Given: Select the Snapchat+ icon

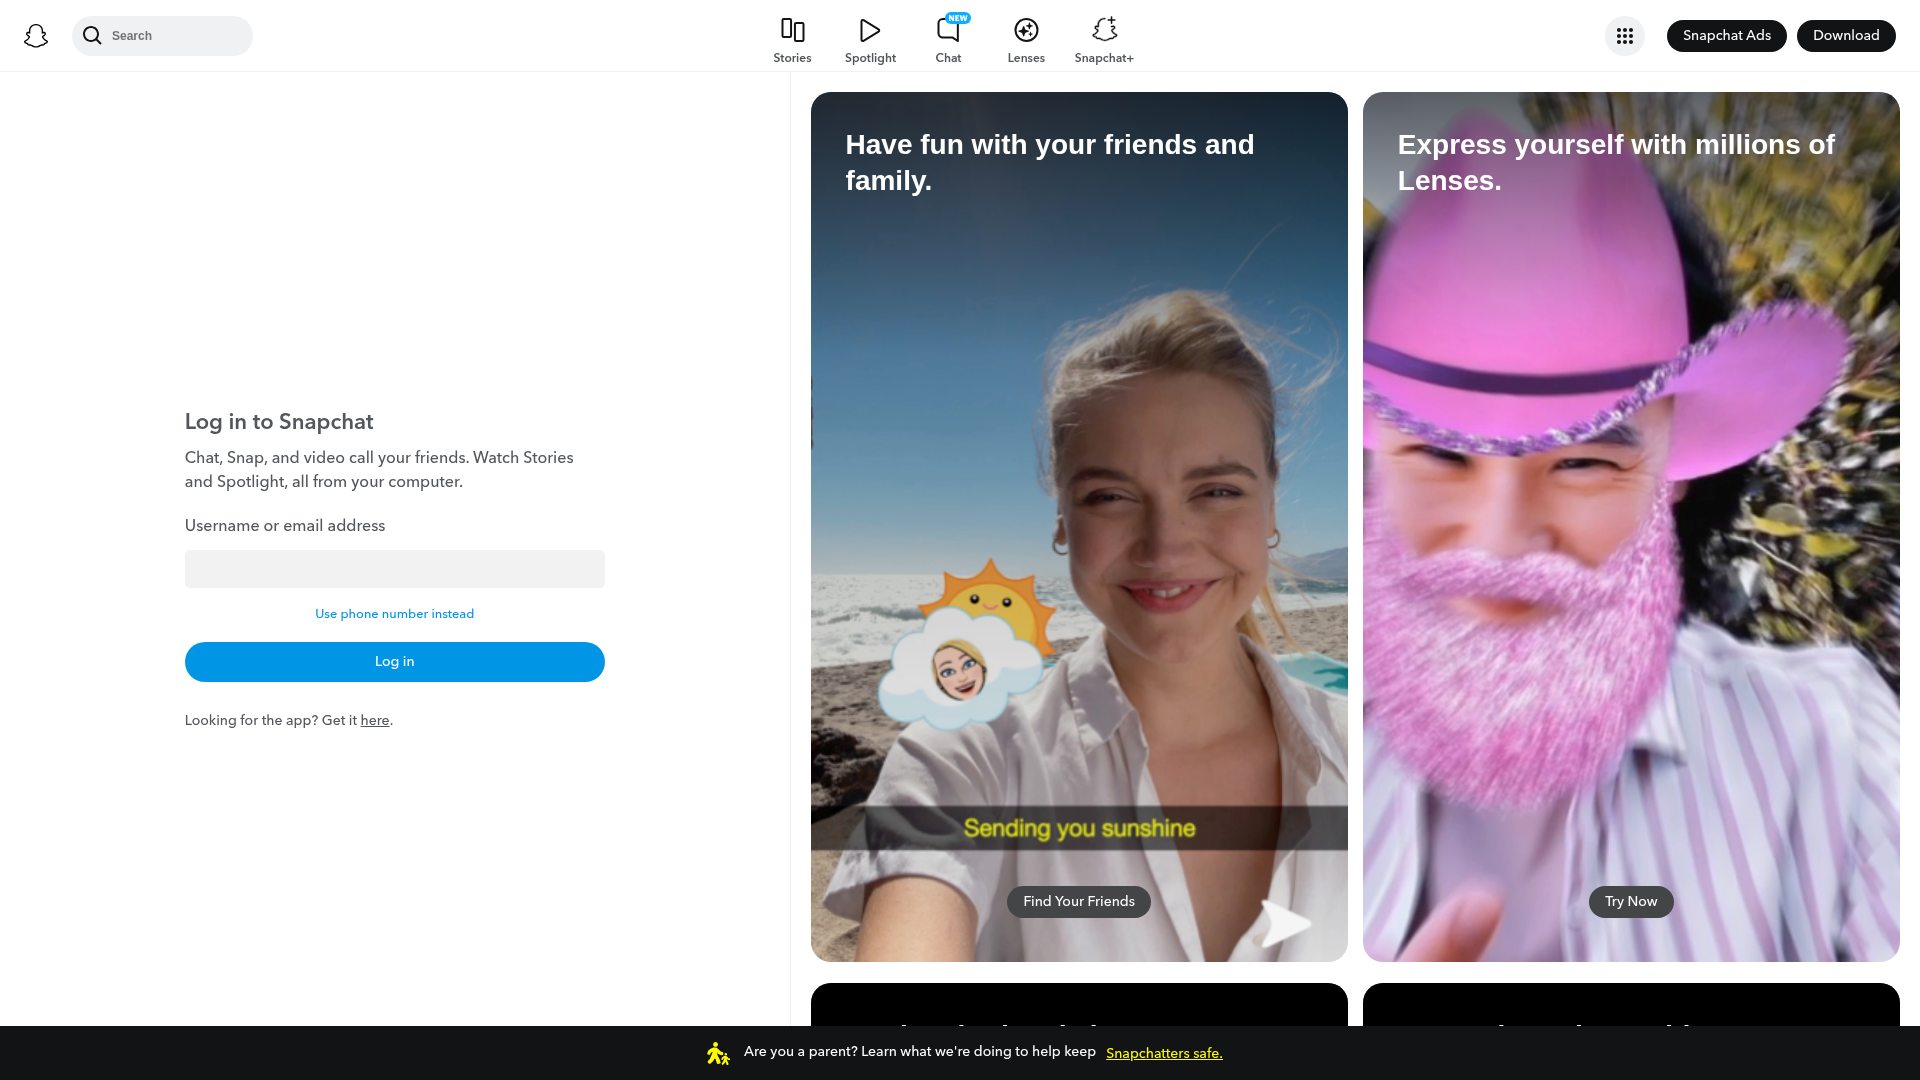Looking at the screenshot, I should click(x=1103, y=30).
